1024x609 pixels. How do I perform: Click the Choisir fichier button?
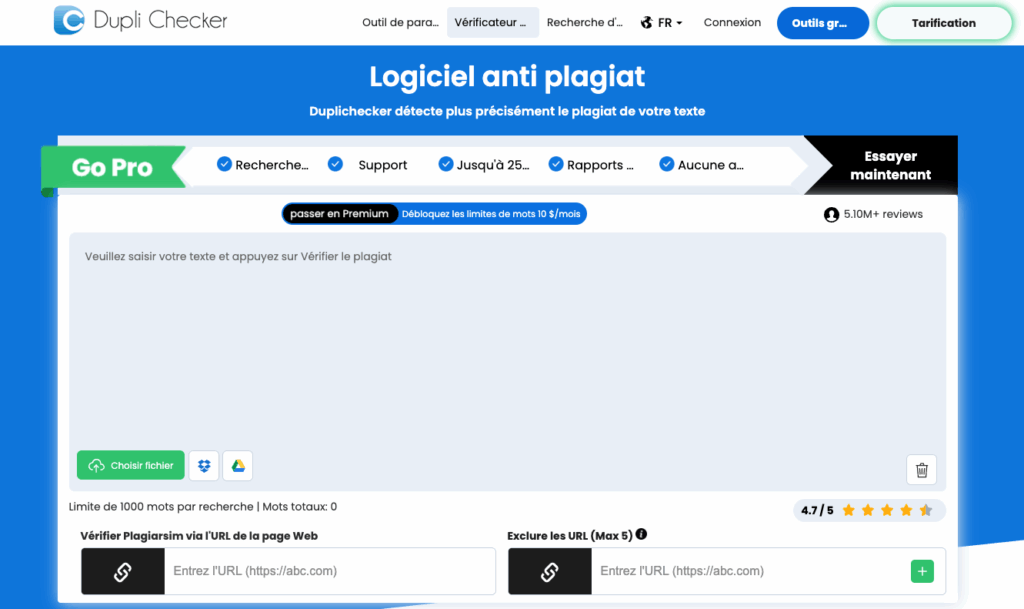click(x=131, y=465)
